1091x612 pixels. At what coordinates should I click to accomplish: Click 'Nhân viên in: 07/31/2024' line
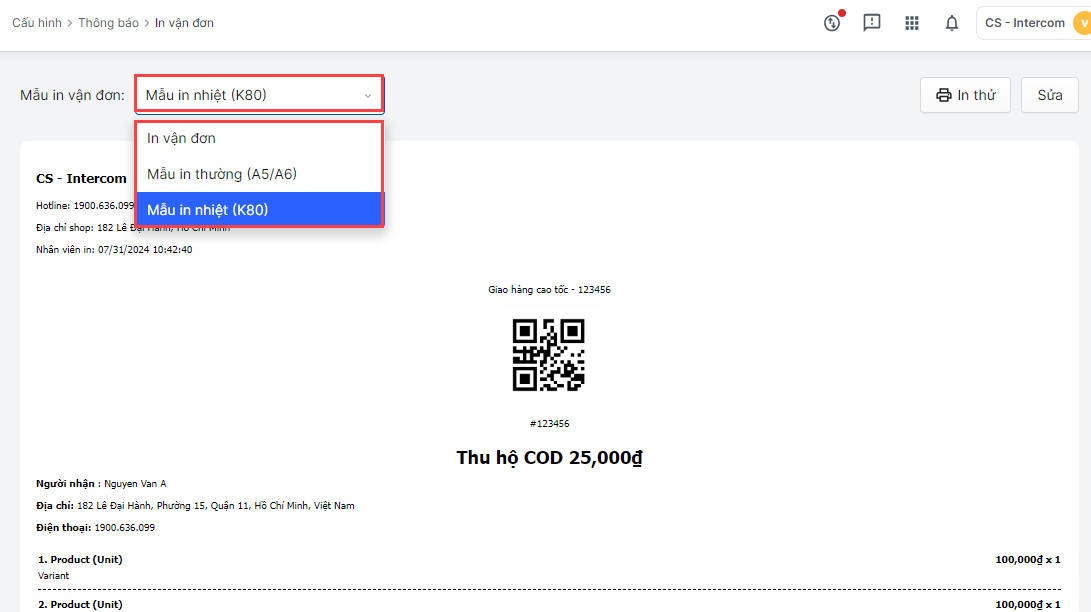114,250
